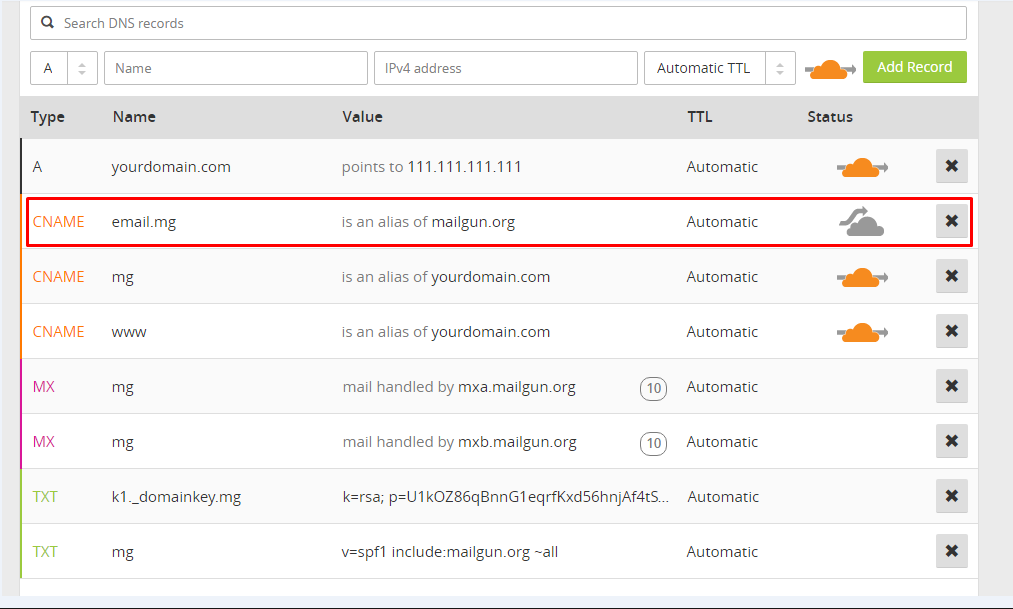The height and width of the screenshot is (609, 1013).
Task: Expand the Automatic TTL dropdown
Action: [x=719, y=68]
